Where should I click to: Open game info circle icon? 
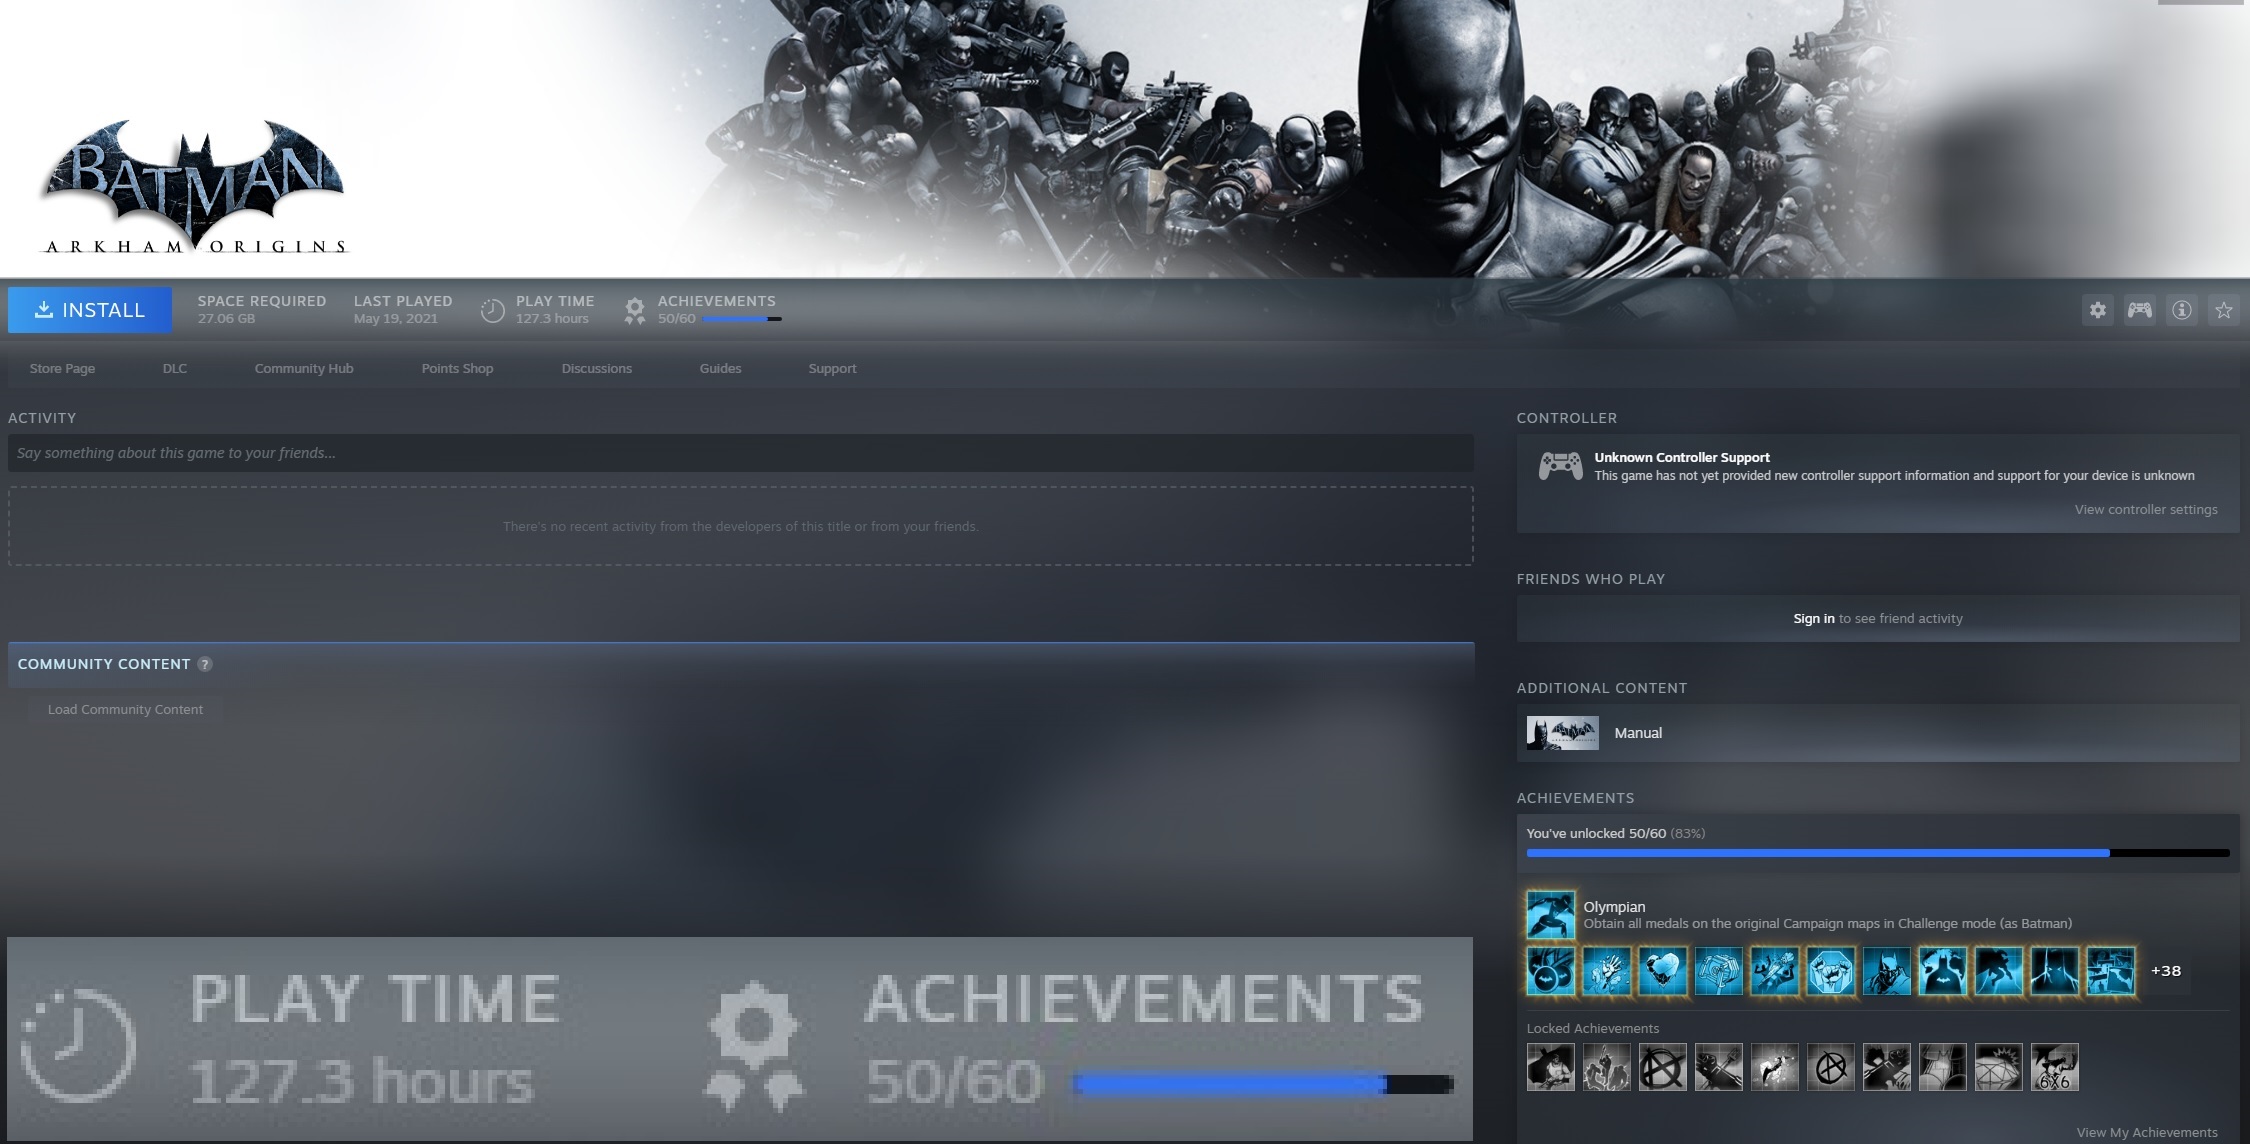tap(2181, 310)
